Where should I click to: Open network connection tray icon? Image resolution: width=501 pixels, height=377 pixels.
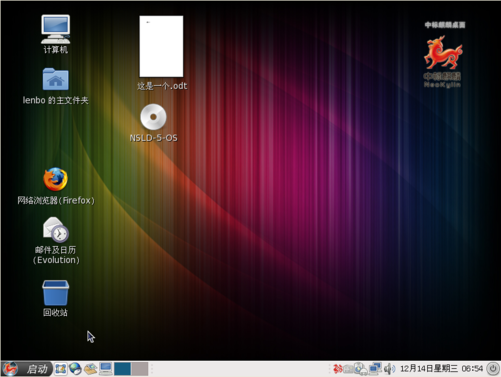click(x=375, y=369)
